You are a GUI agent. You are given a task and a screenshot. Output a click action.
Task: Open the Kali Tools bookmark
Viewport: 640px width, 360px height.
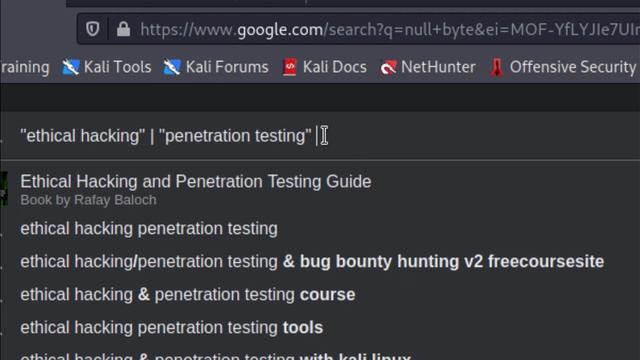pos(107,67)
